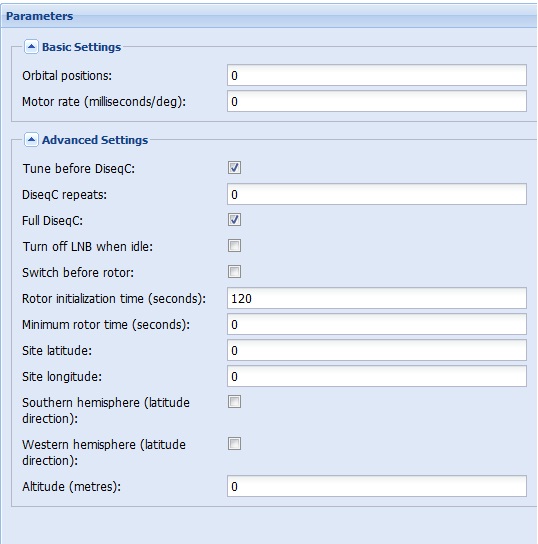Click the Site longitude input box

coord(377,376)
